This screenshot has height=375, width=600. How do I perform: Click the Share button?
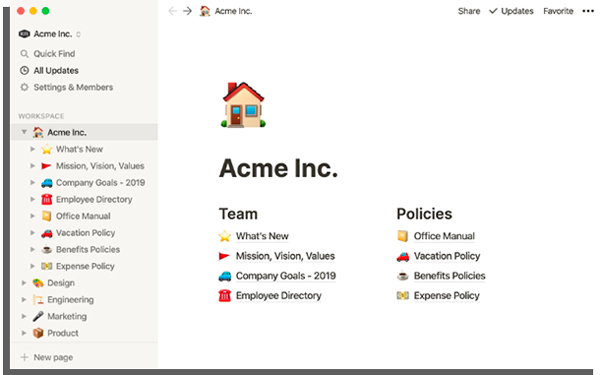[x=469, y=11]
